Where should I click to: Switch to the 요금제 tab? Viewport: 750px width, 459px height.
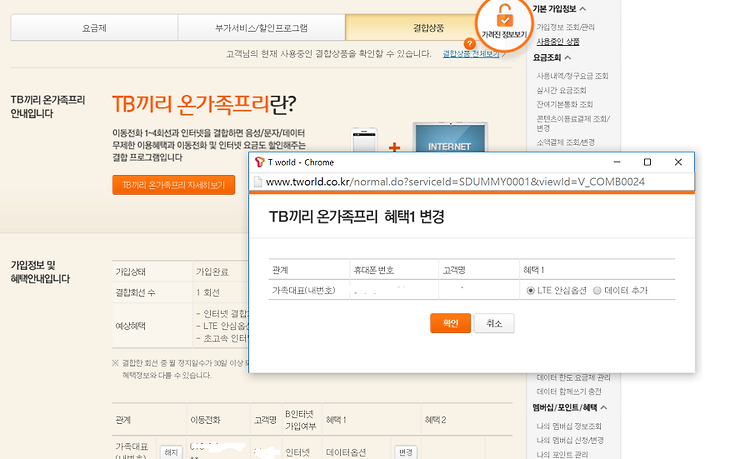(x=94, y=28)
